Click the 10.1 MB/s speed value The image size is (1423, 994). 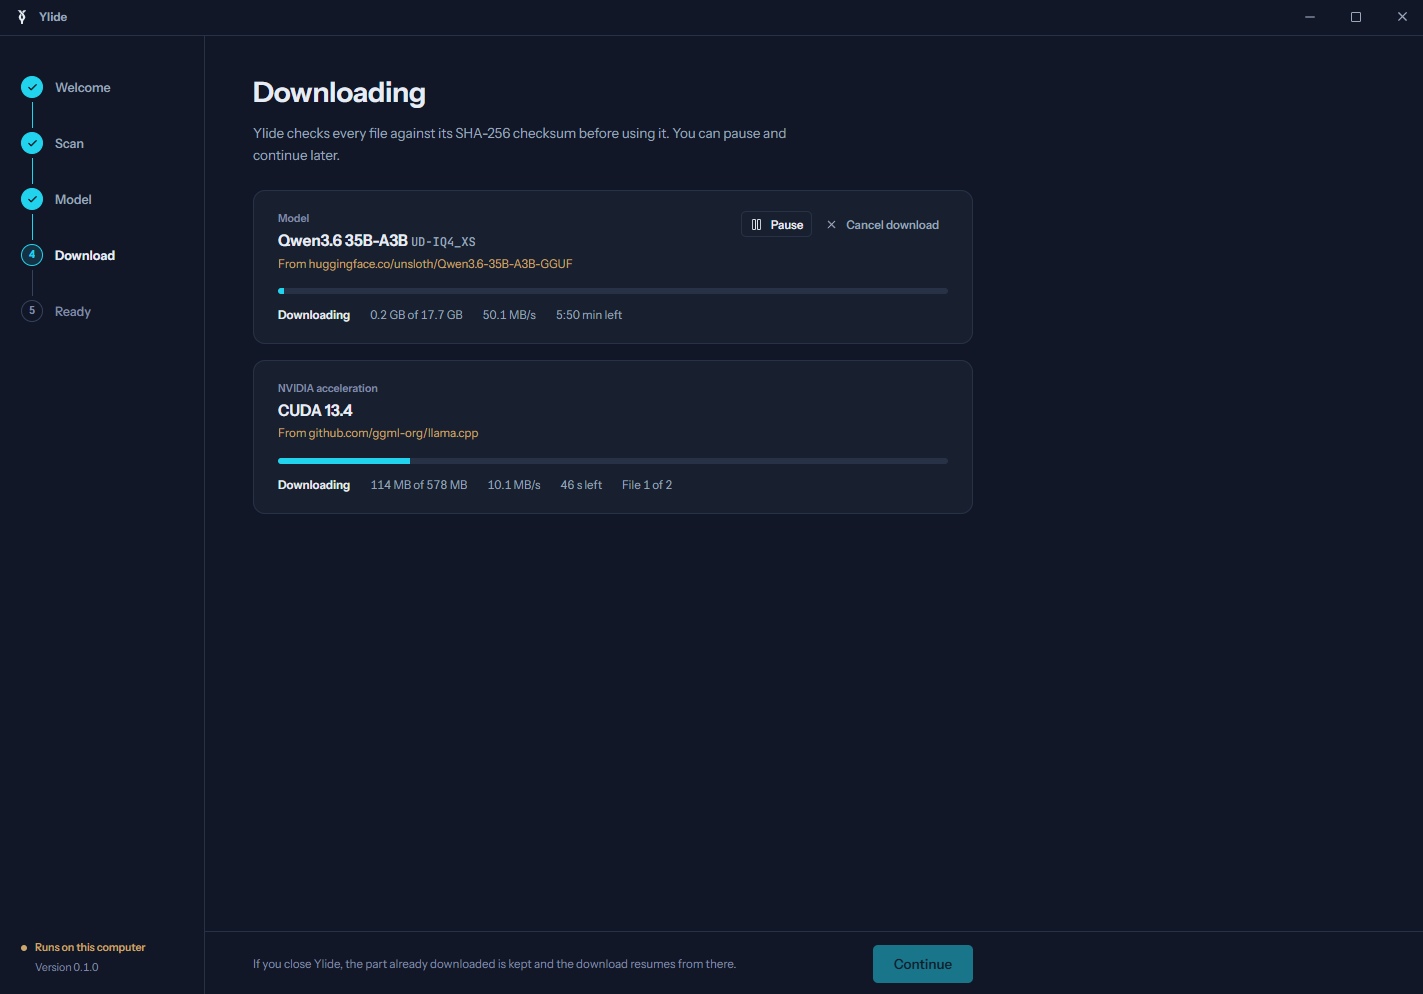[514, 485]
